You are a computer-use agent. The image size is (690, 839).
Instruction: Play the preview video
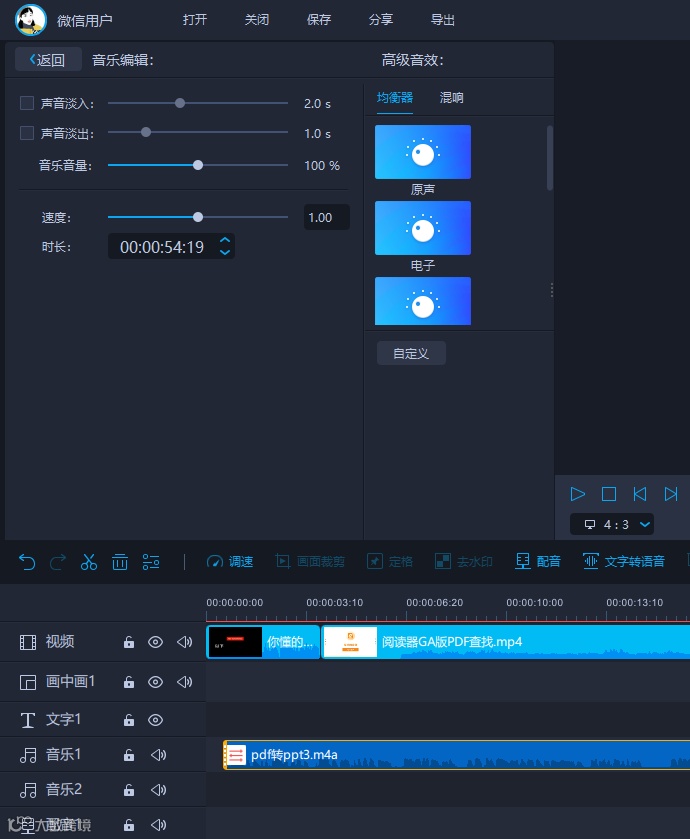click(x=578, y=494)
